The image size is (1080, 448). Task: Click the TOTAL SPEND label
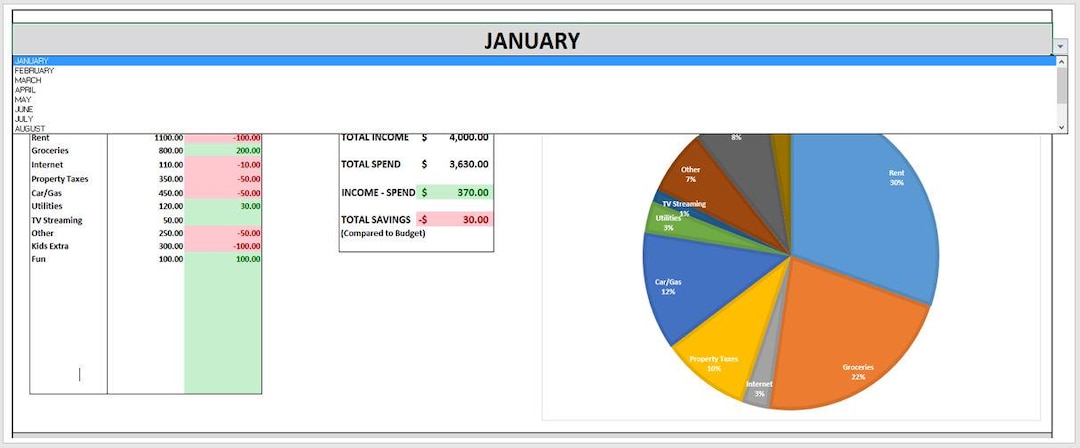coord(371,164)
